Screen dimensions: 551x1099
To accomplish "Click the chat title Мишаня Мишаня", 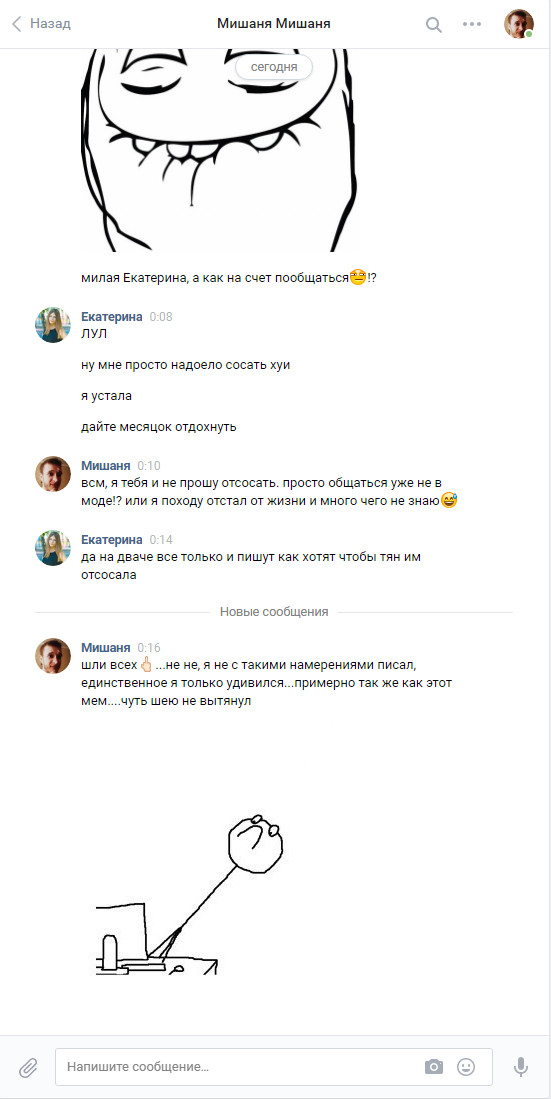I will (274, 24).
